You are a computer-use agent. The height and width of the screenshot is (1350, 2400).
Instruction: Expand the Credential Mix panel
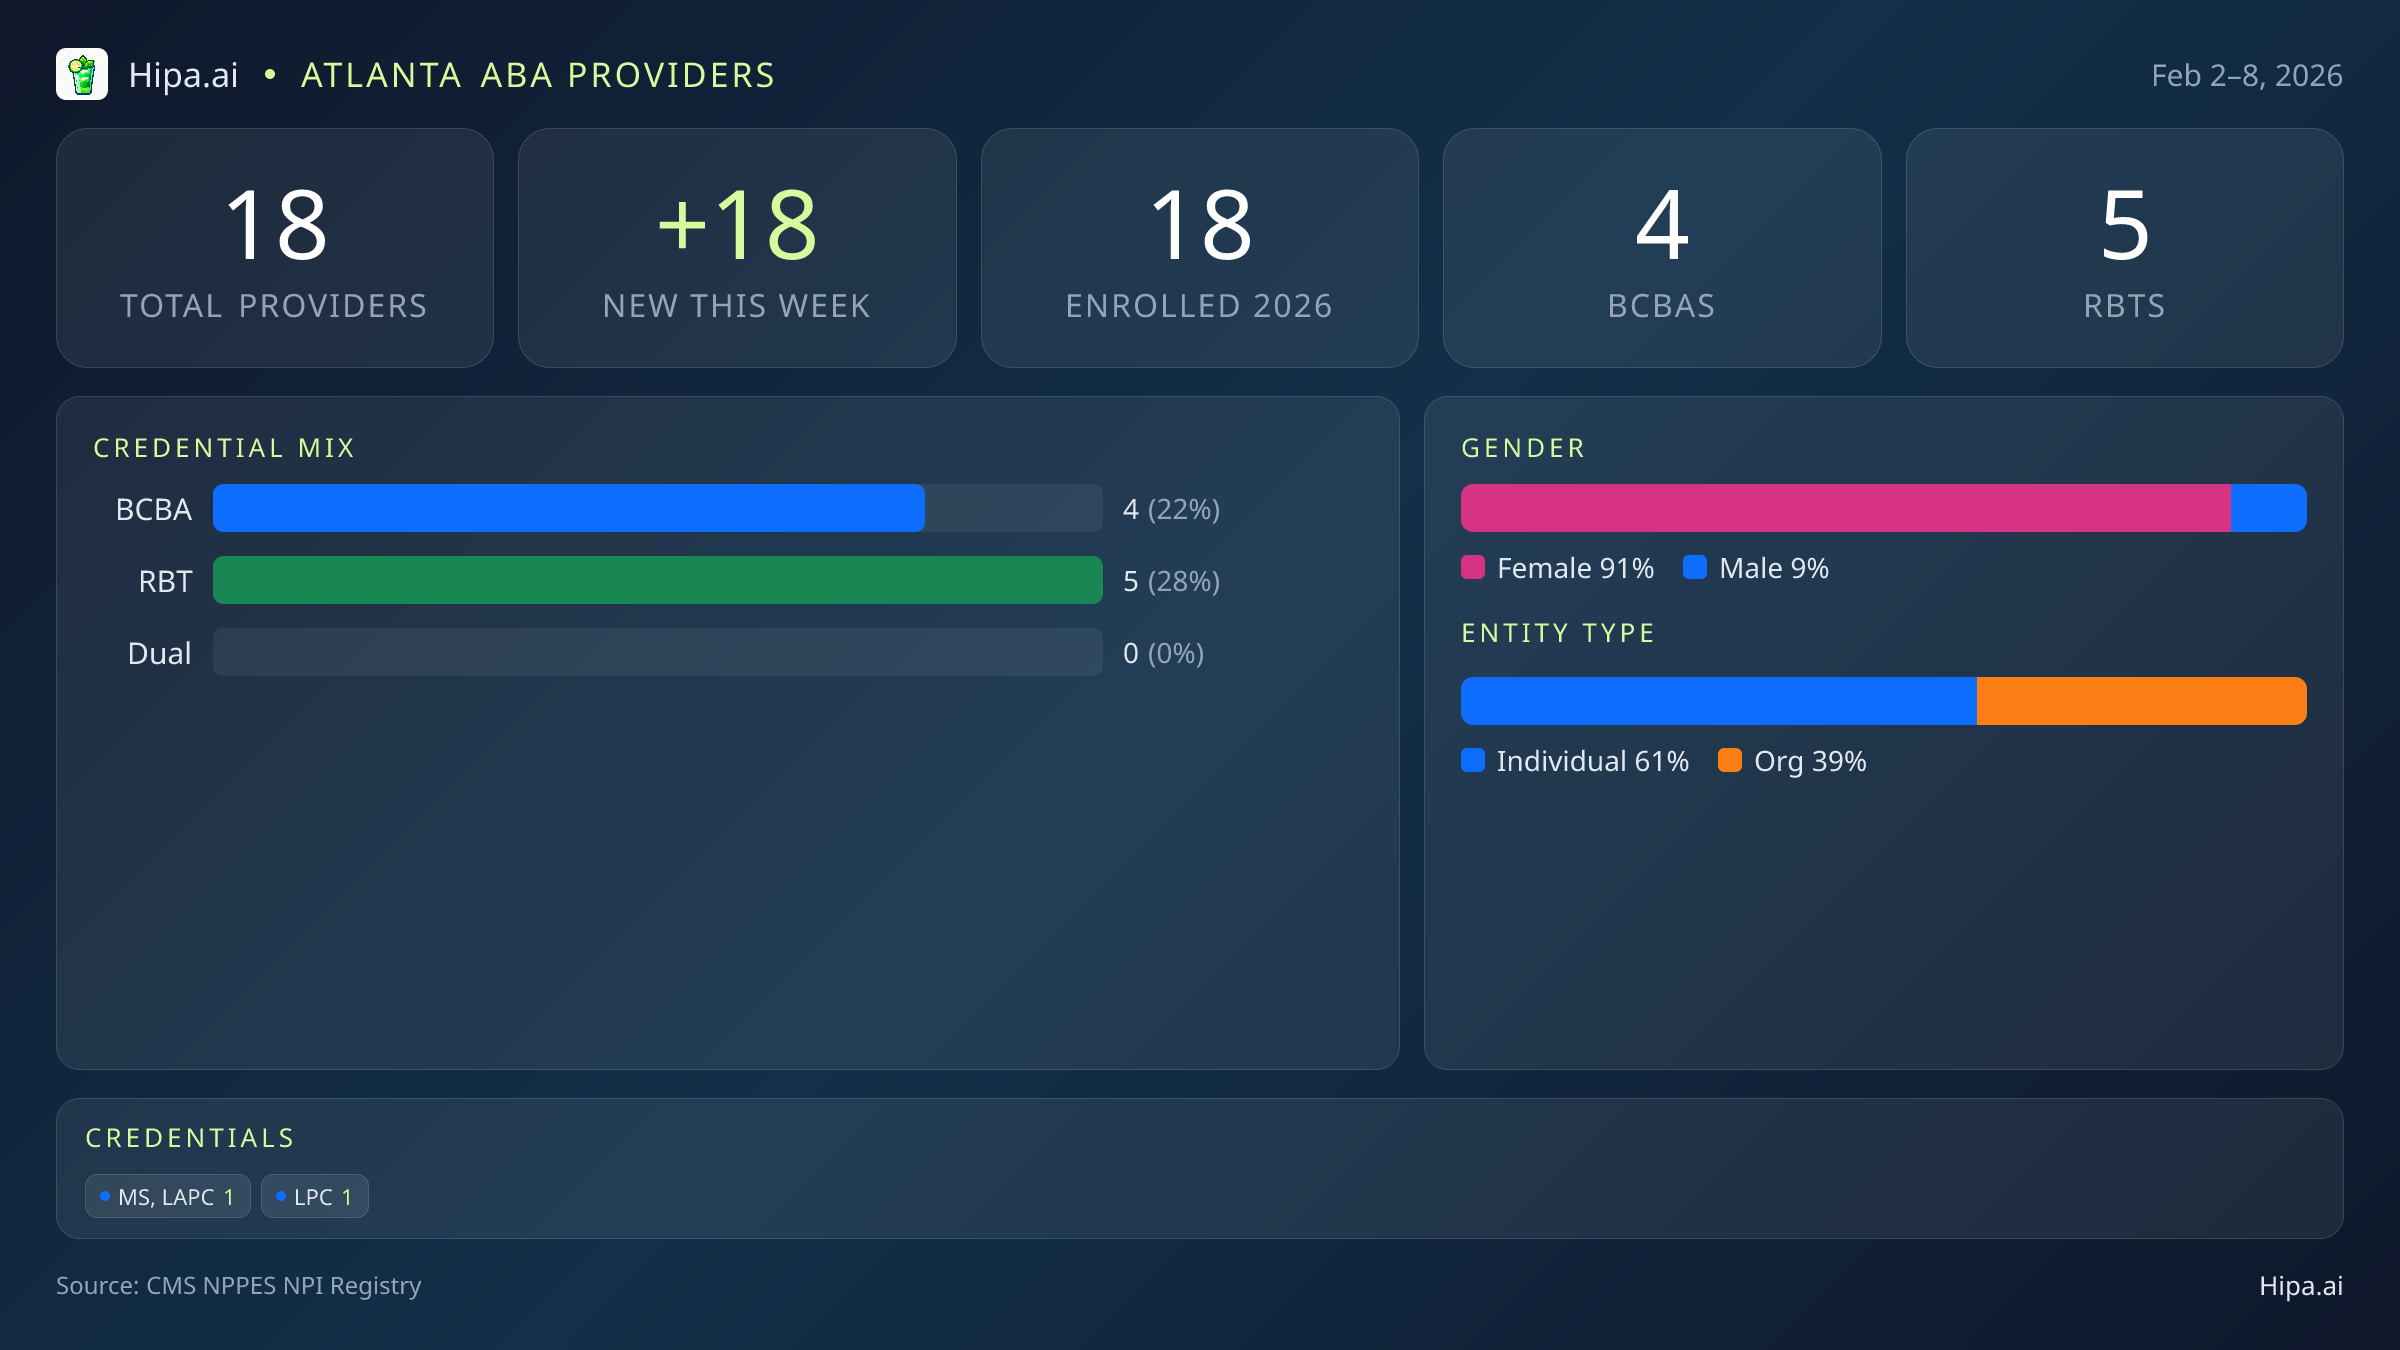225,447
